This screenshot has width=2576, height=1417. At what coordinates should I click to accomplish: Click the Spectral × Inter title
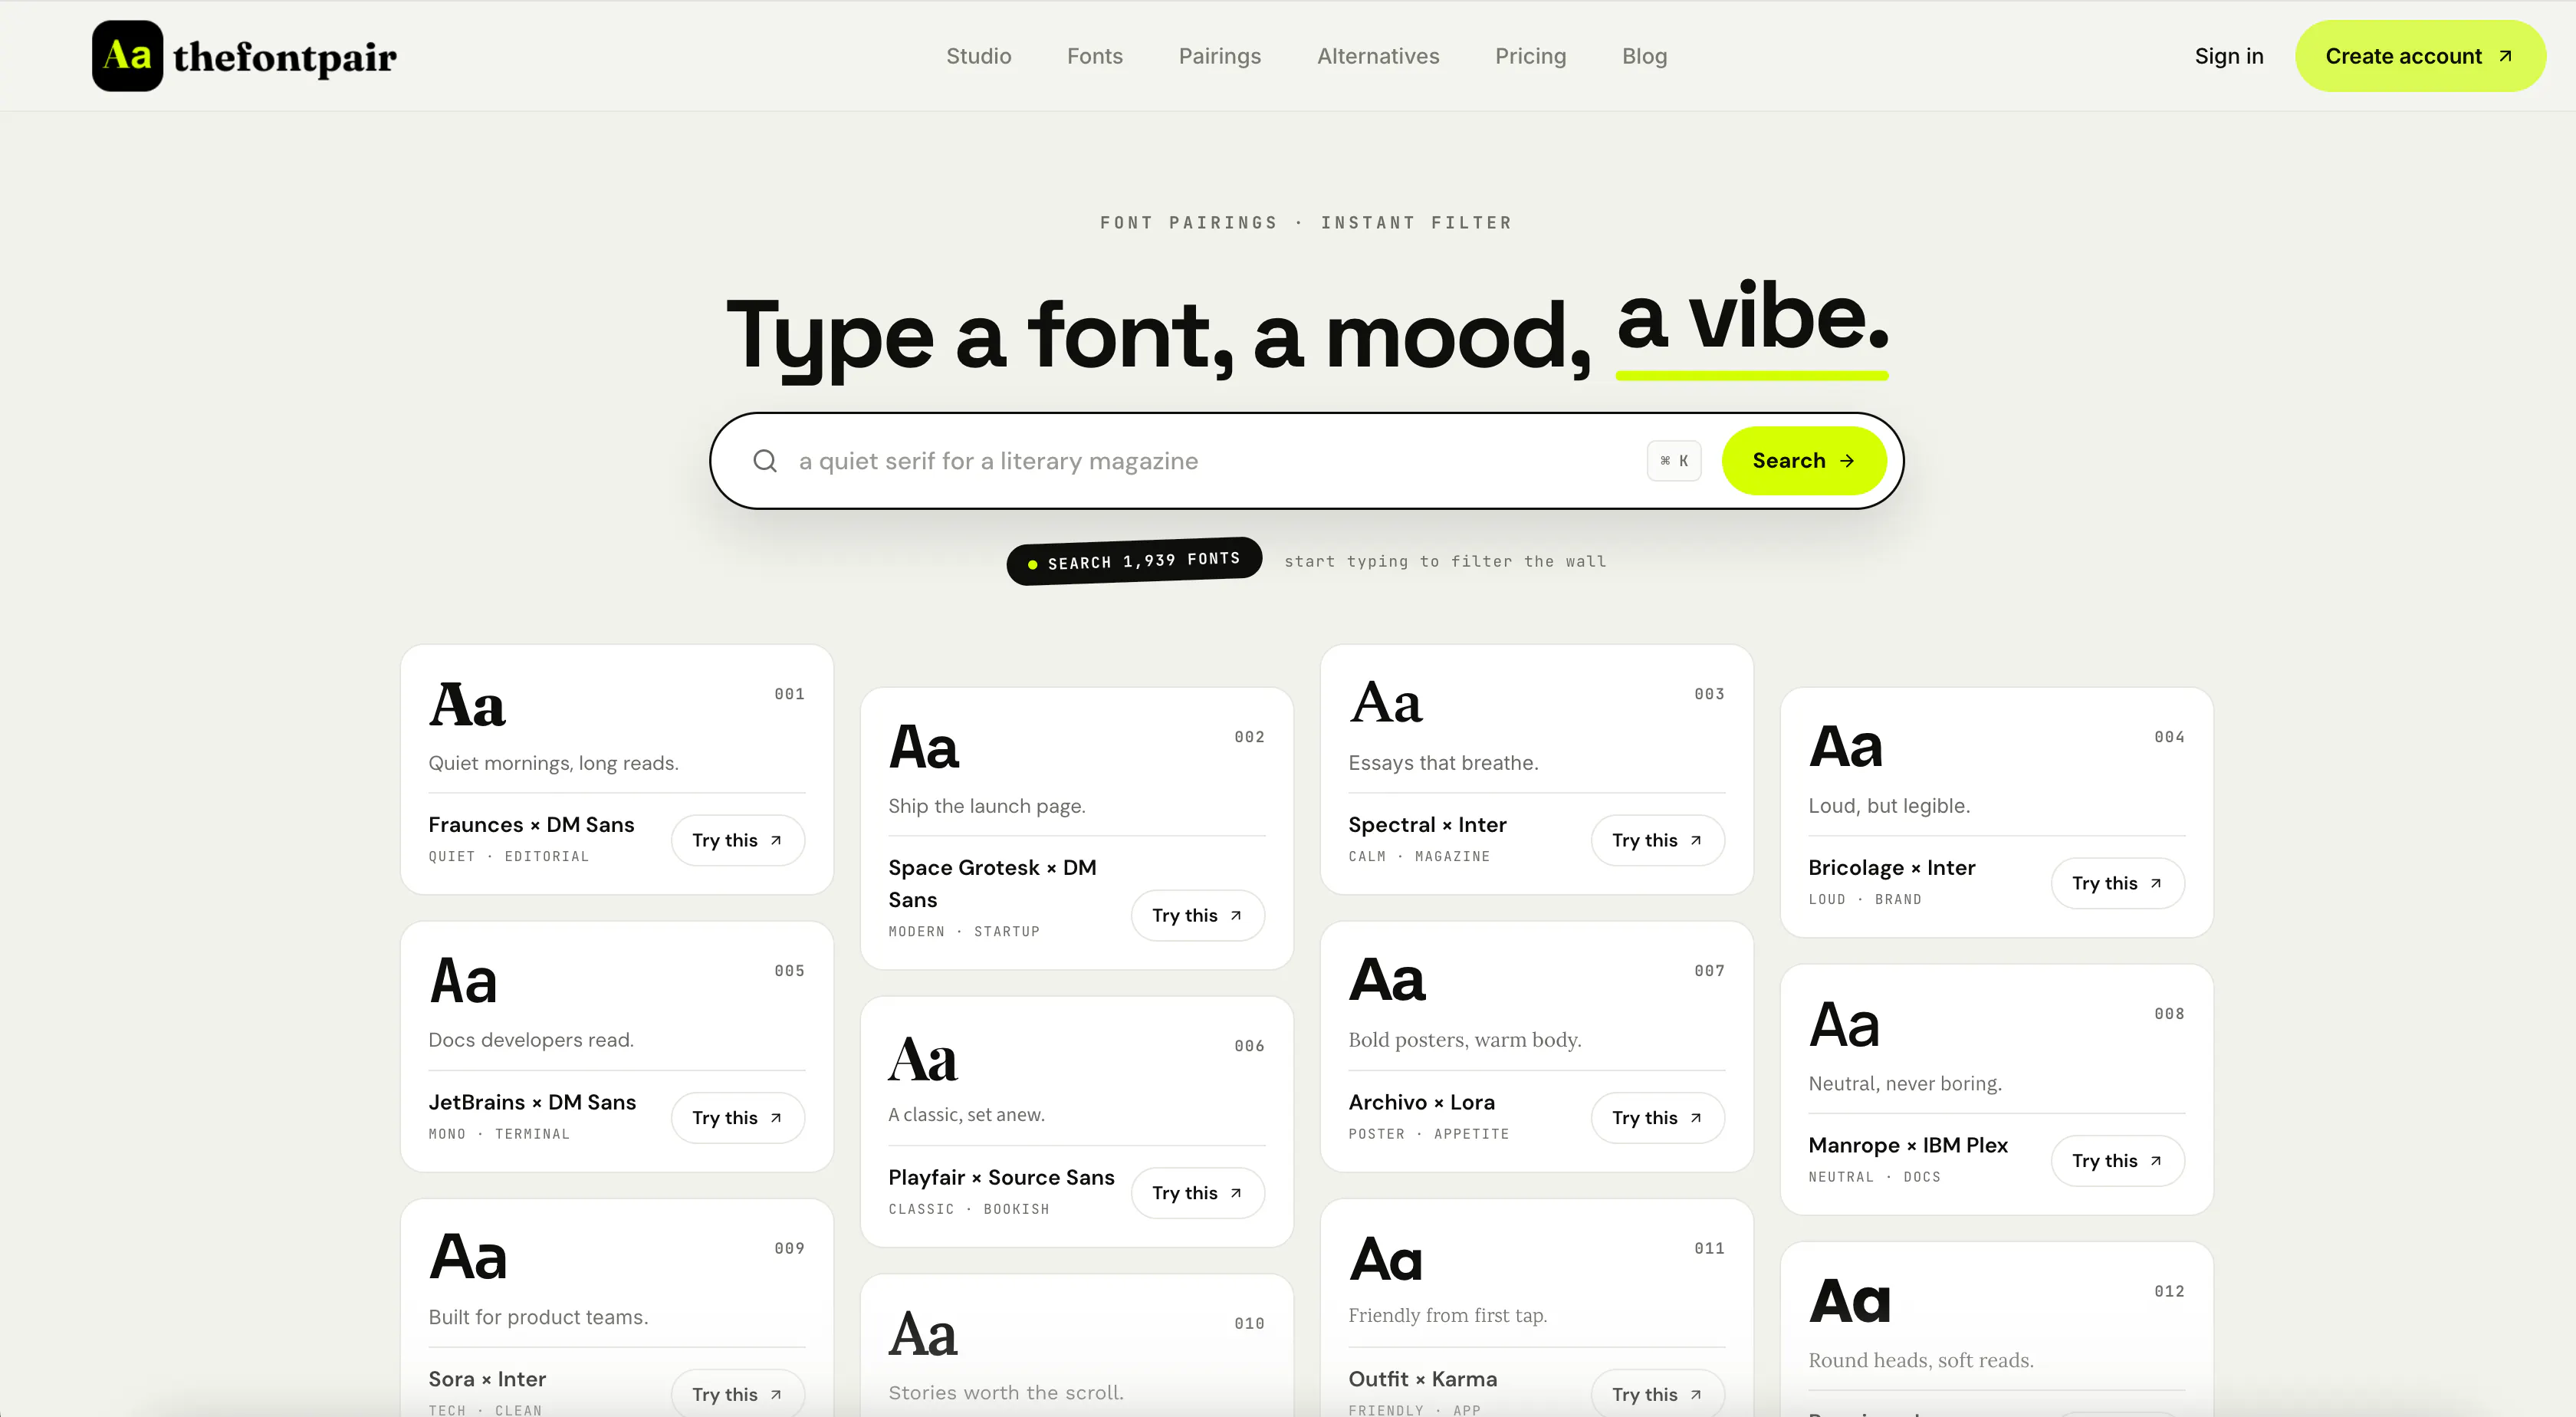point(1427,825)
